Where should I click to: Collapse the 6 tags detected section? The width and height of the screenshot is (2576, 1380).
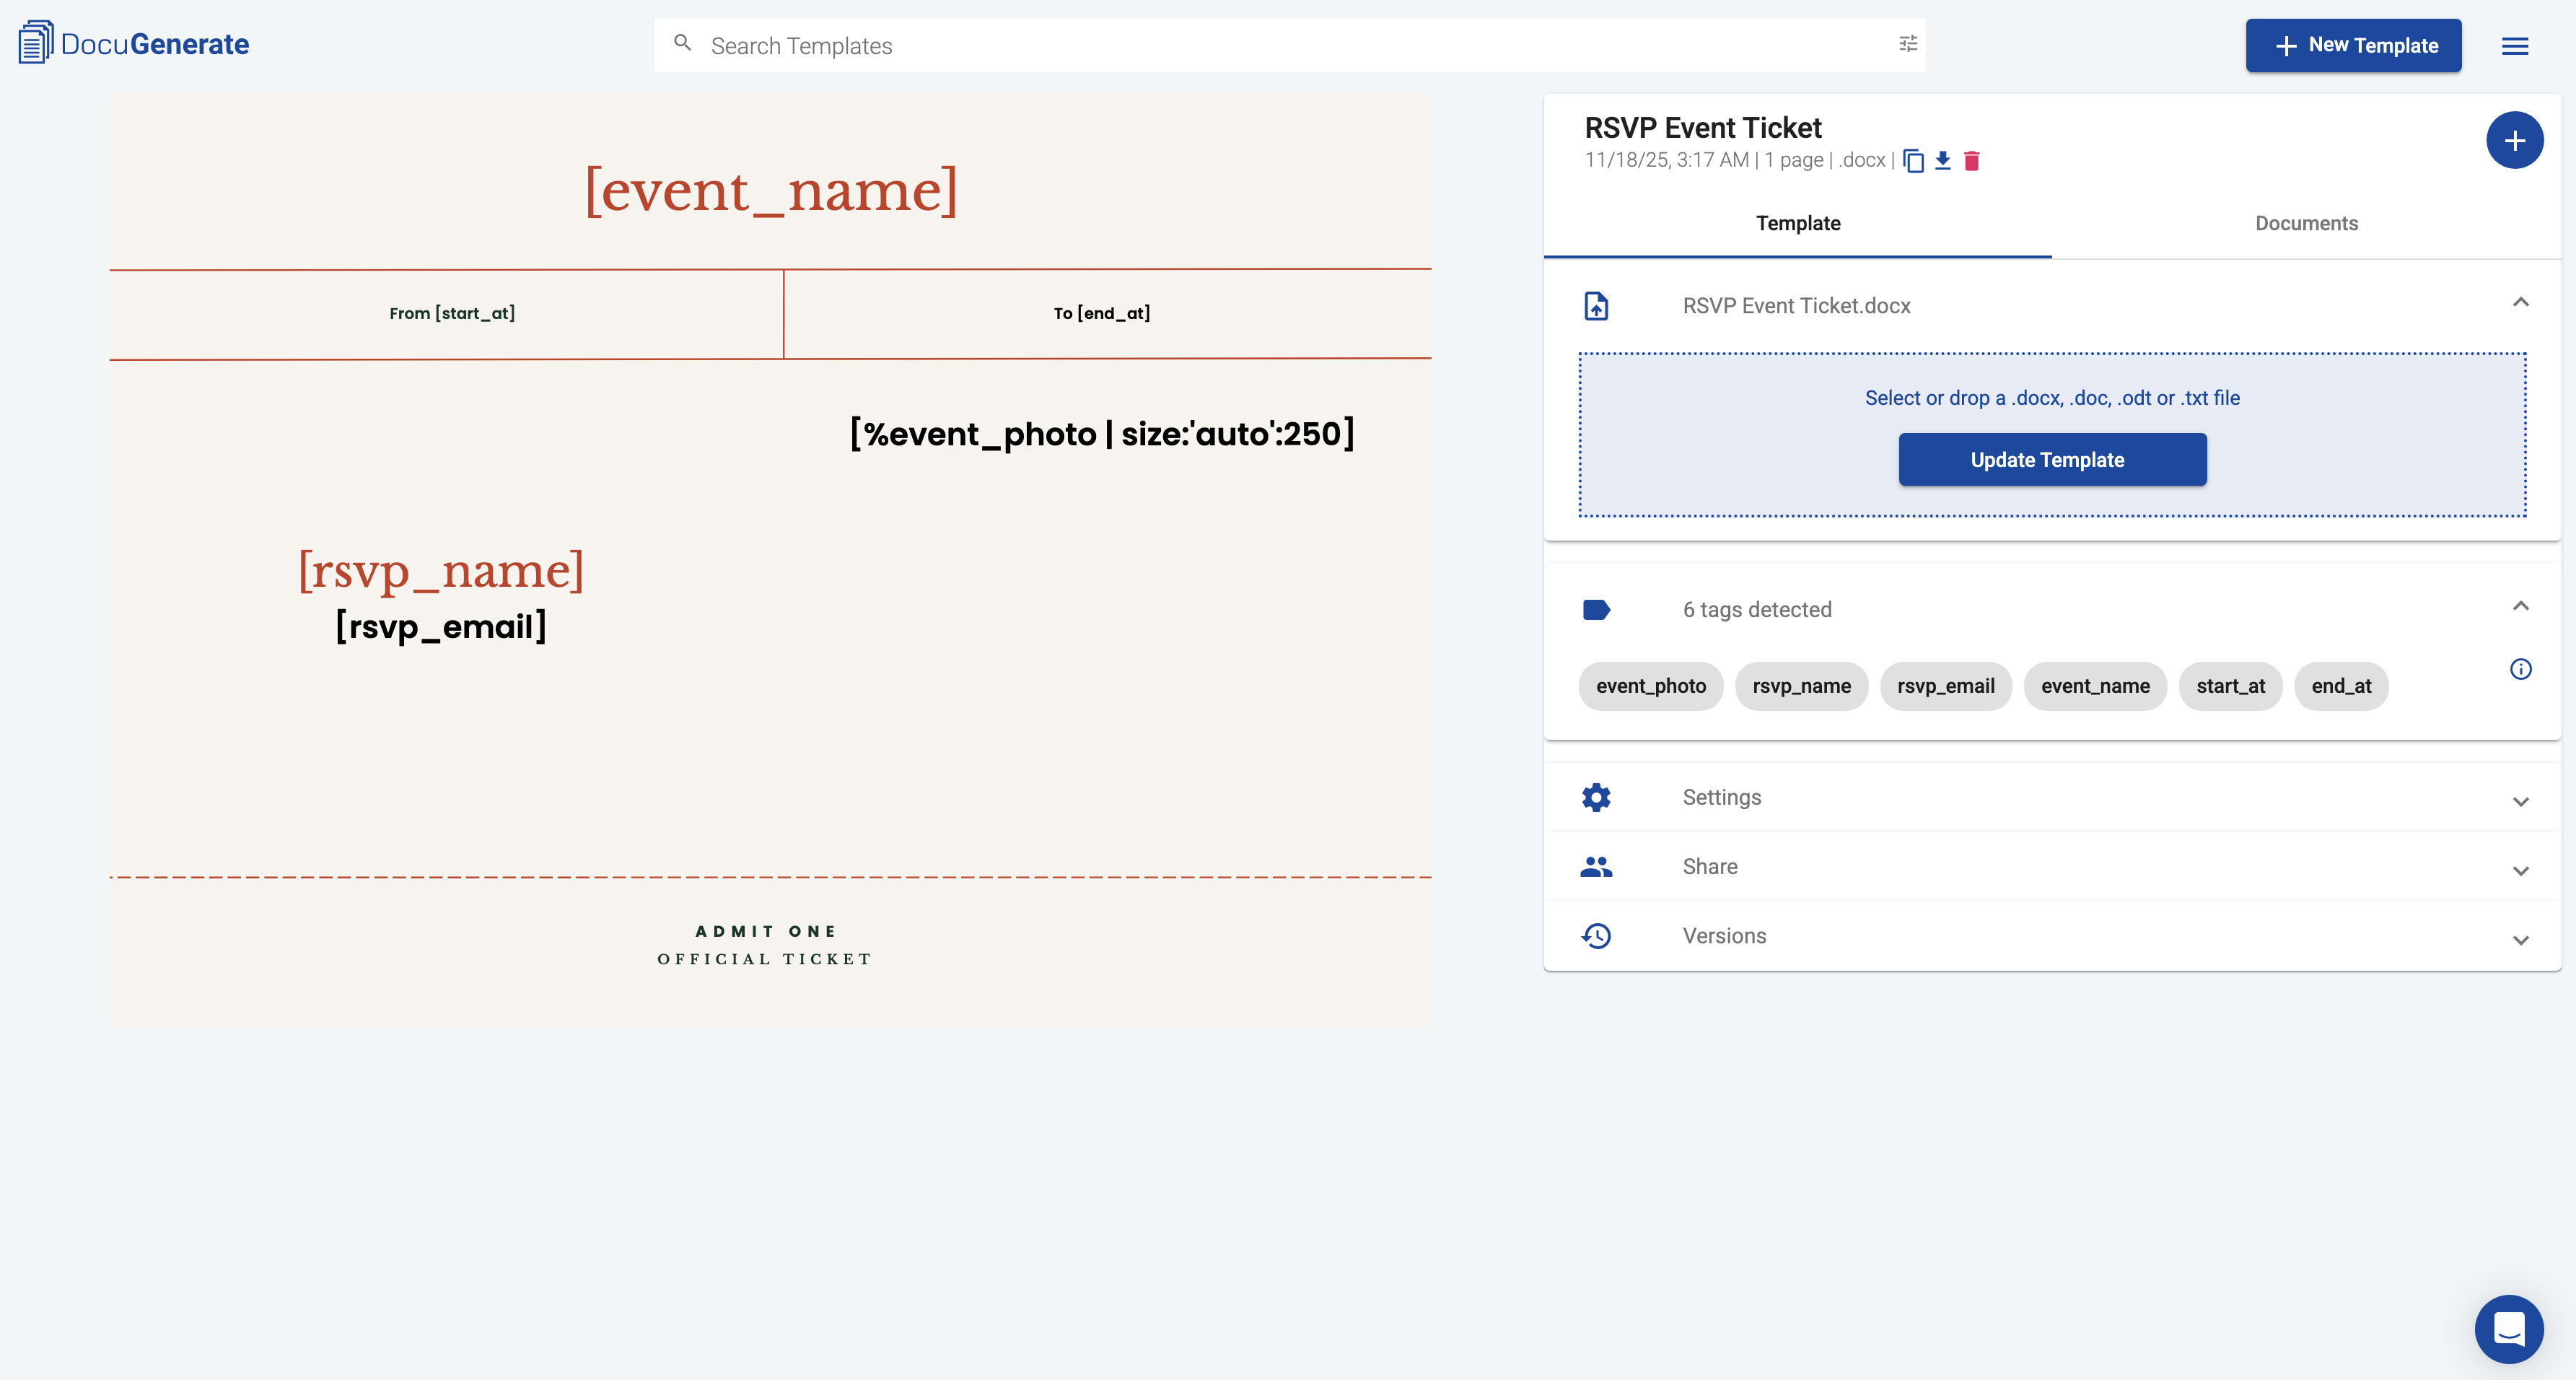(x=2522, y=606)
